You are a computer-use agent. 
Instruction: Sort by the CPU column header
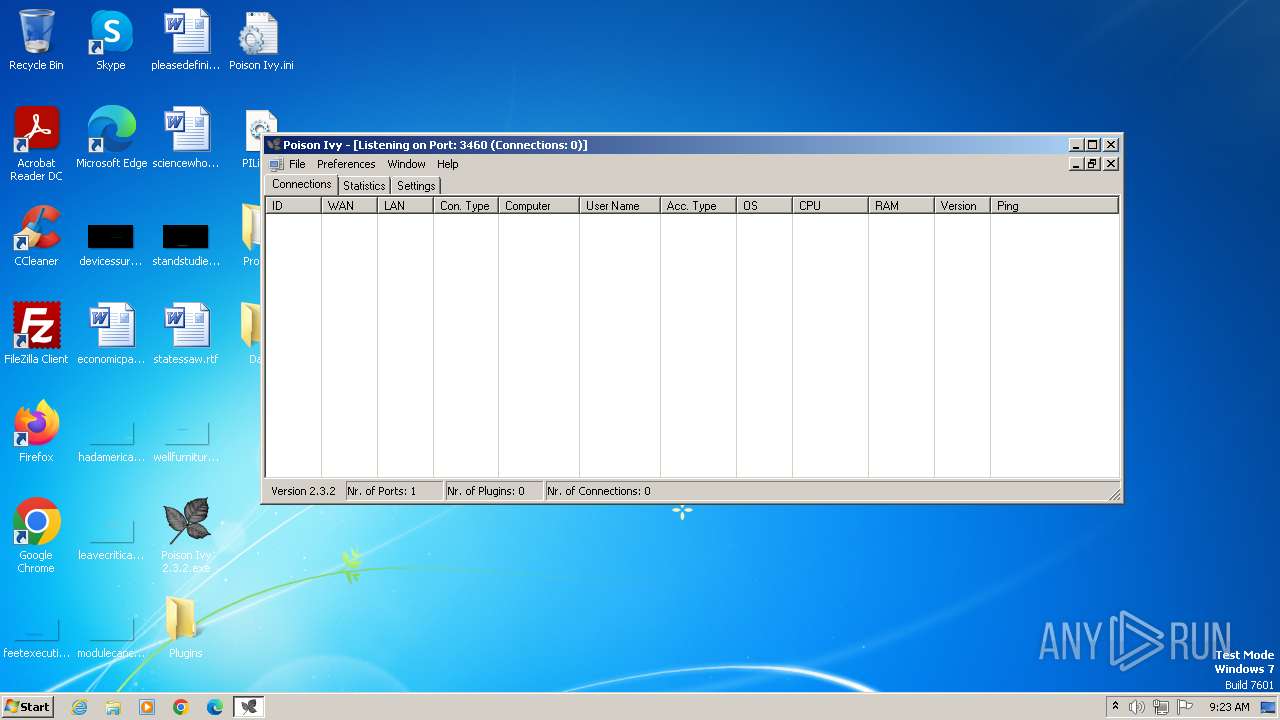(830, 206)
